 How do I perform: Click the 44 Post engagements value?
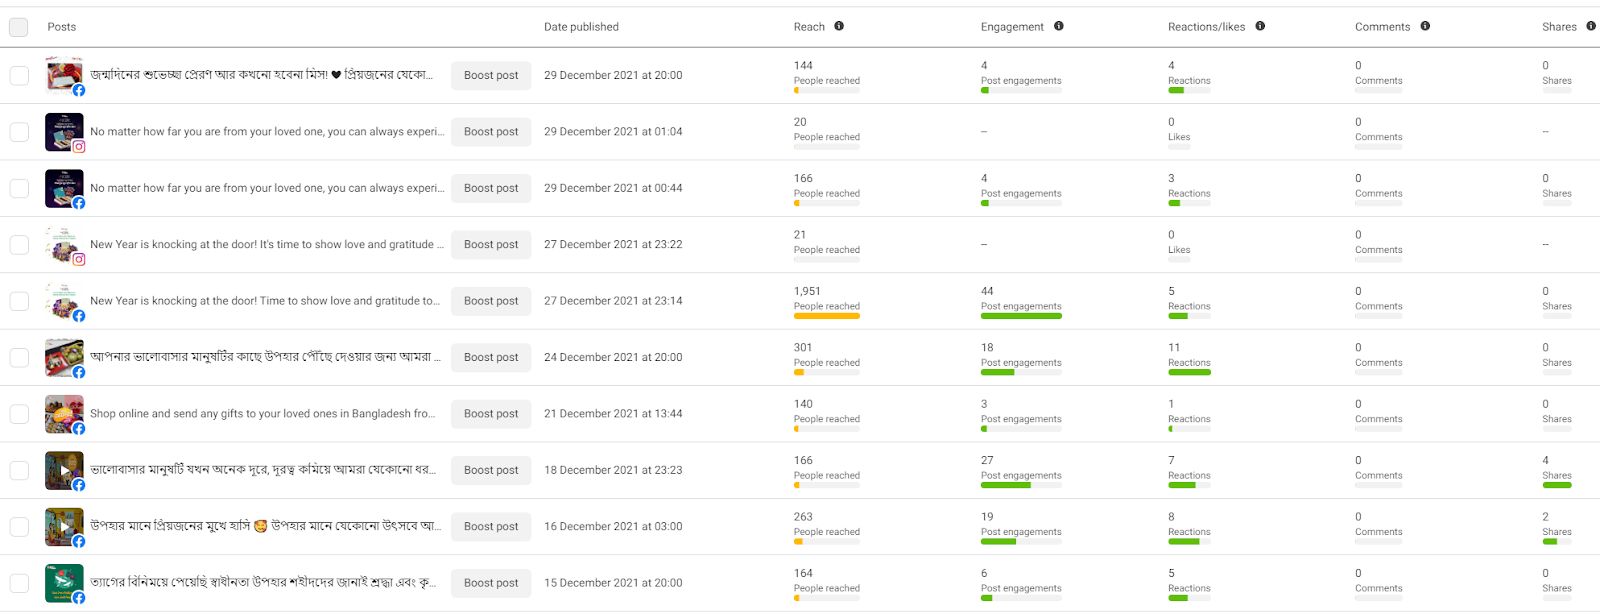(x=987, y=292)
